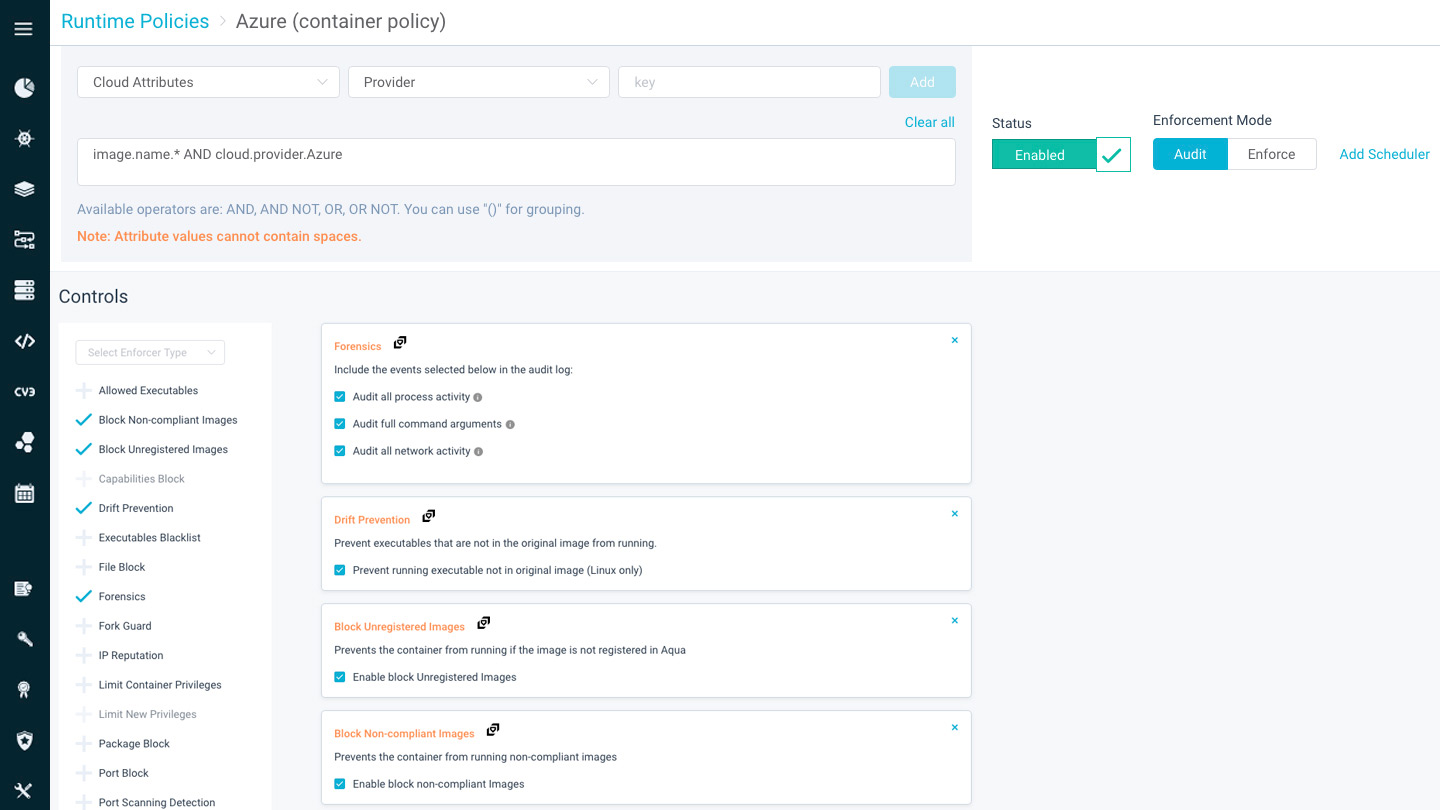
Task: Go back to Runtime Policies breadcrumb
Action: click(135, 21)
